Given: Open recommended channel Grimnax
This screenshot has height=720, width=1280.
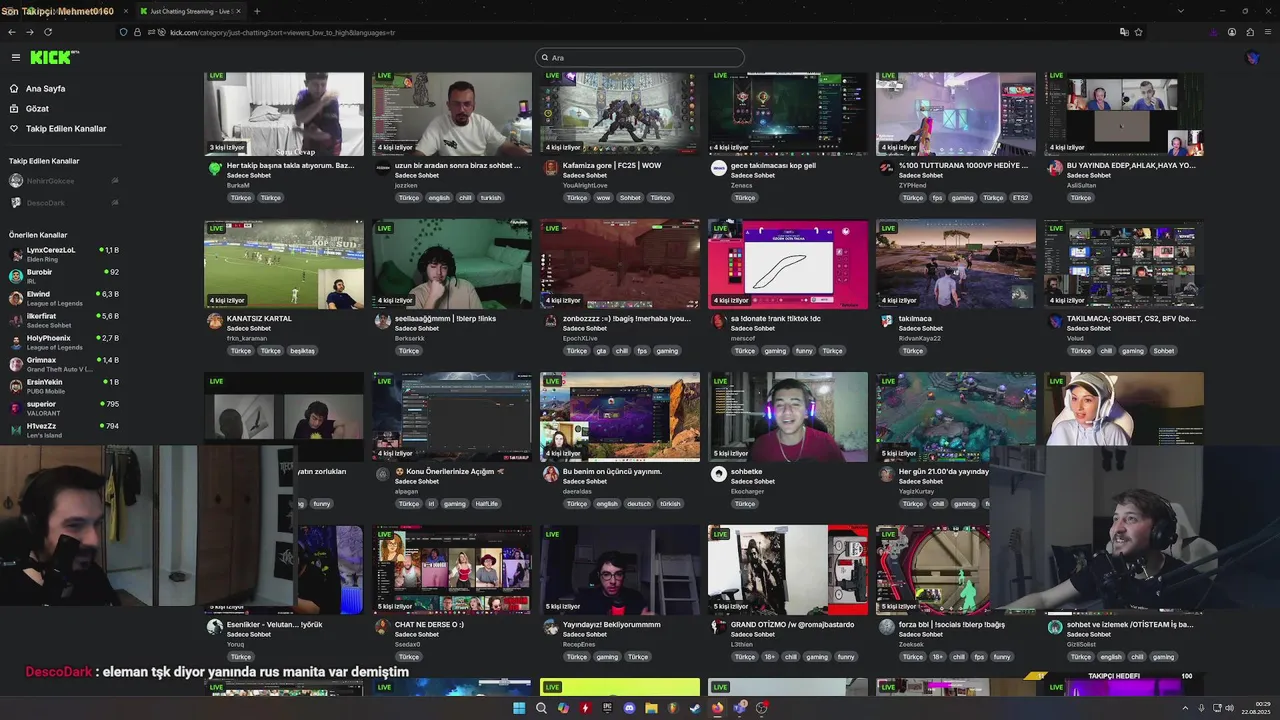Looking at the screenshot, I should [x=64, y=364].
